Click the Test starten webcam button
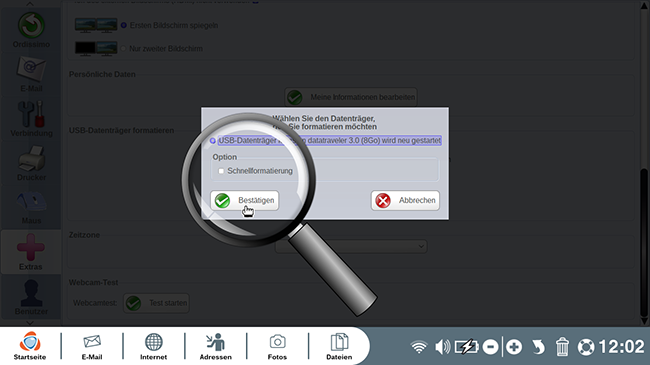The width and height of the screenshot is (650, 365). point(156,303)
